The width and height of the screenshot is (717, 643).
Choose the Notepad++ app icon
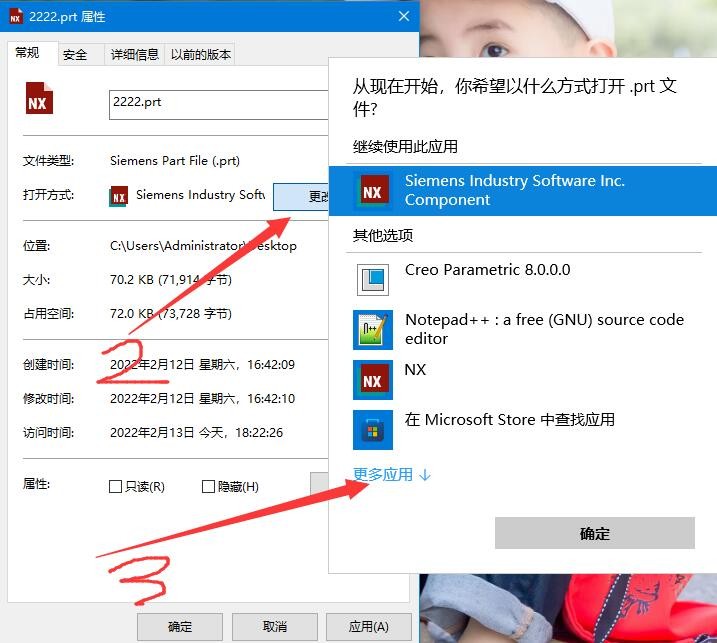coord(373,329)
